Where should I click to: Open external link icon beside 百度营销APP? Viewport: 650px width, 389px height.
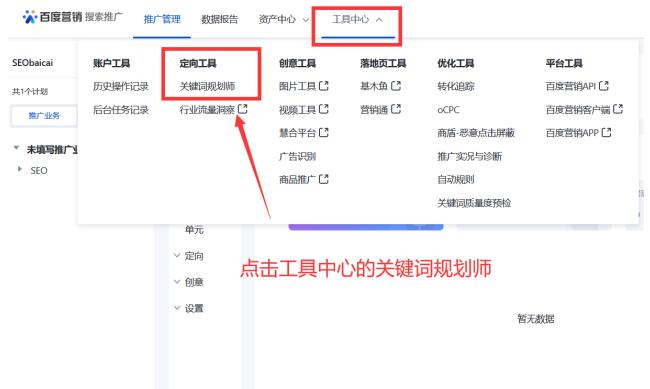606,133
